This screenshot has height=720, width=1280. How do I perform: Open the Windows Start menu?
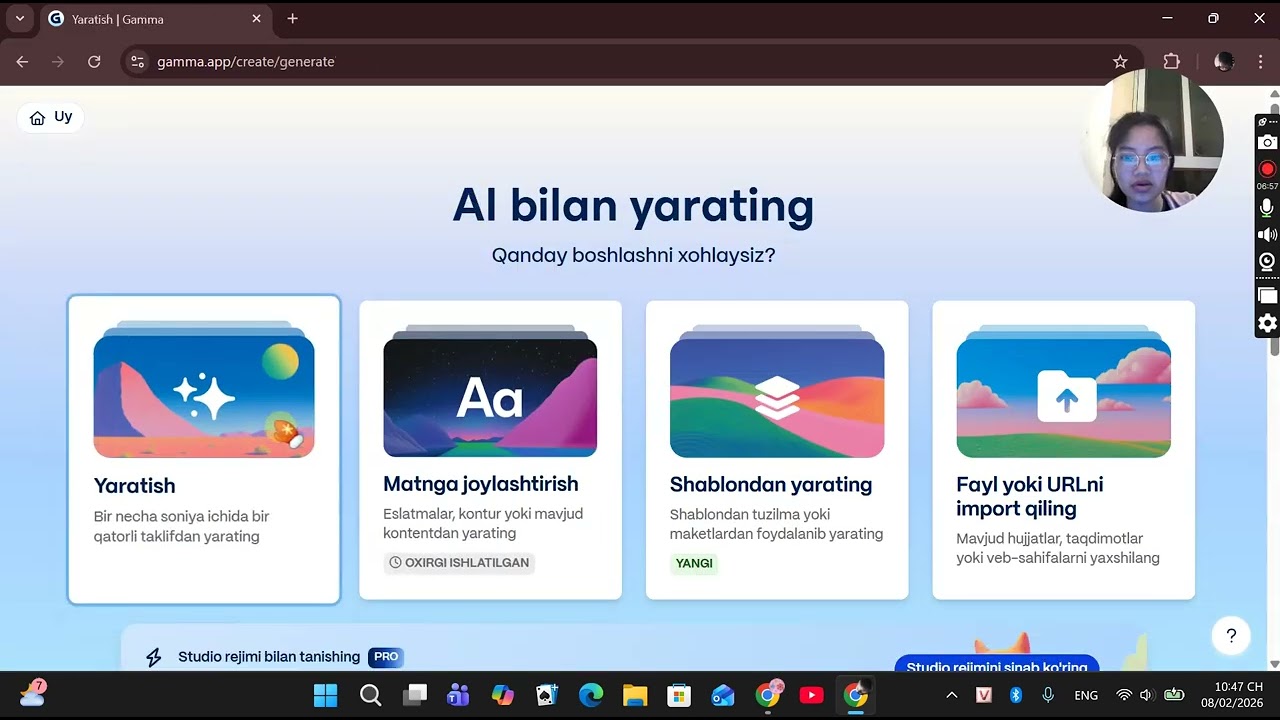[326, 695]
